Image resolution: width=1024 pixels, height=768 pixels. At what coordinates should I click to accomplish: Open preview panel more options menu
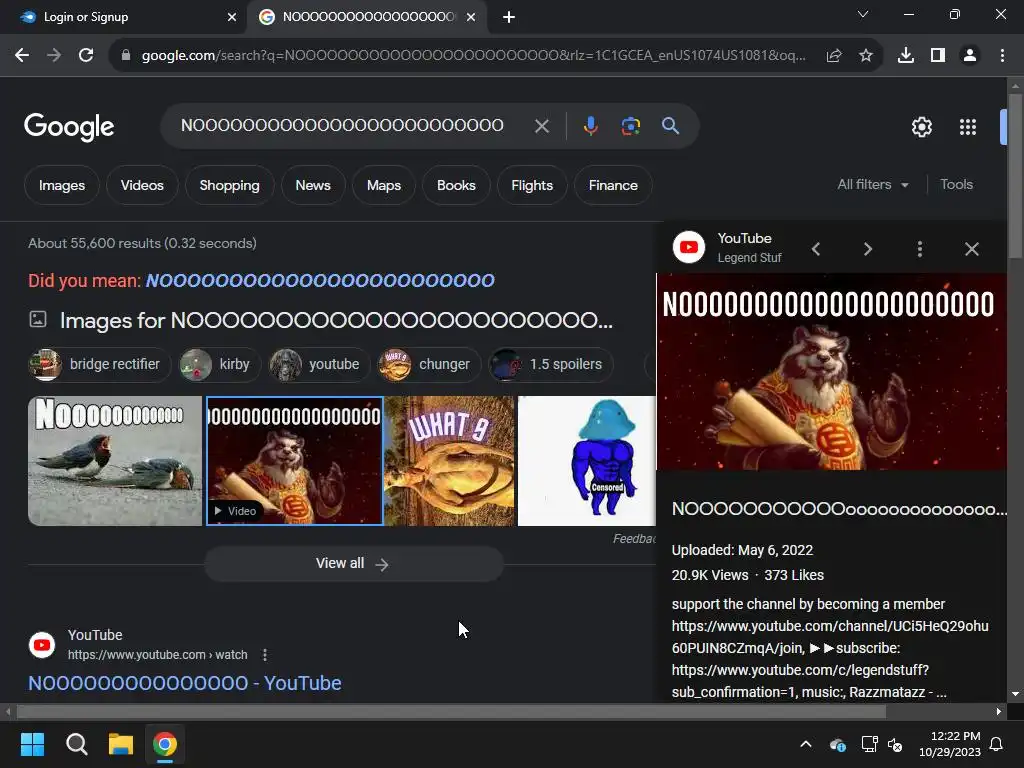click(920, 249)
